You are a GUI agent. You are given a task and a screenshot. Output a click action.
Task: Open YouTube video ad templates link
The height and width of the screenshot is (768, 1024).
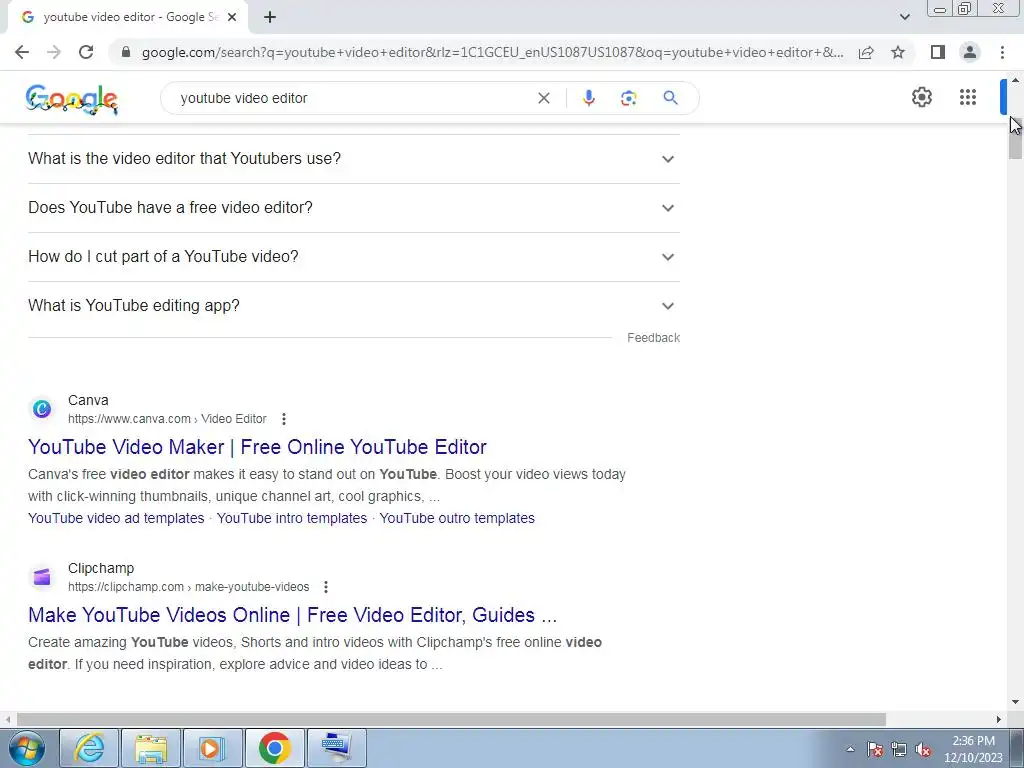tap(116, 518)
